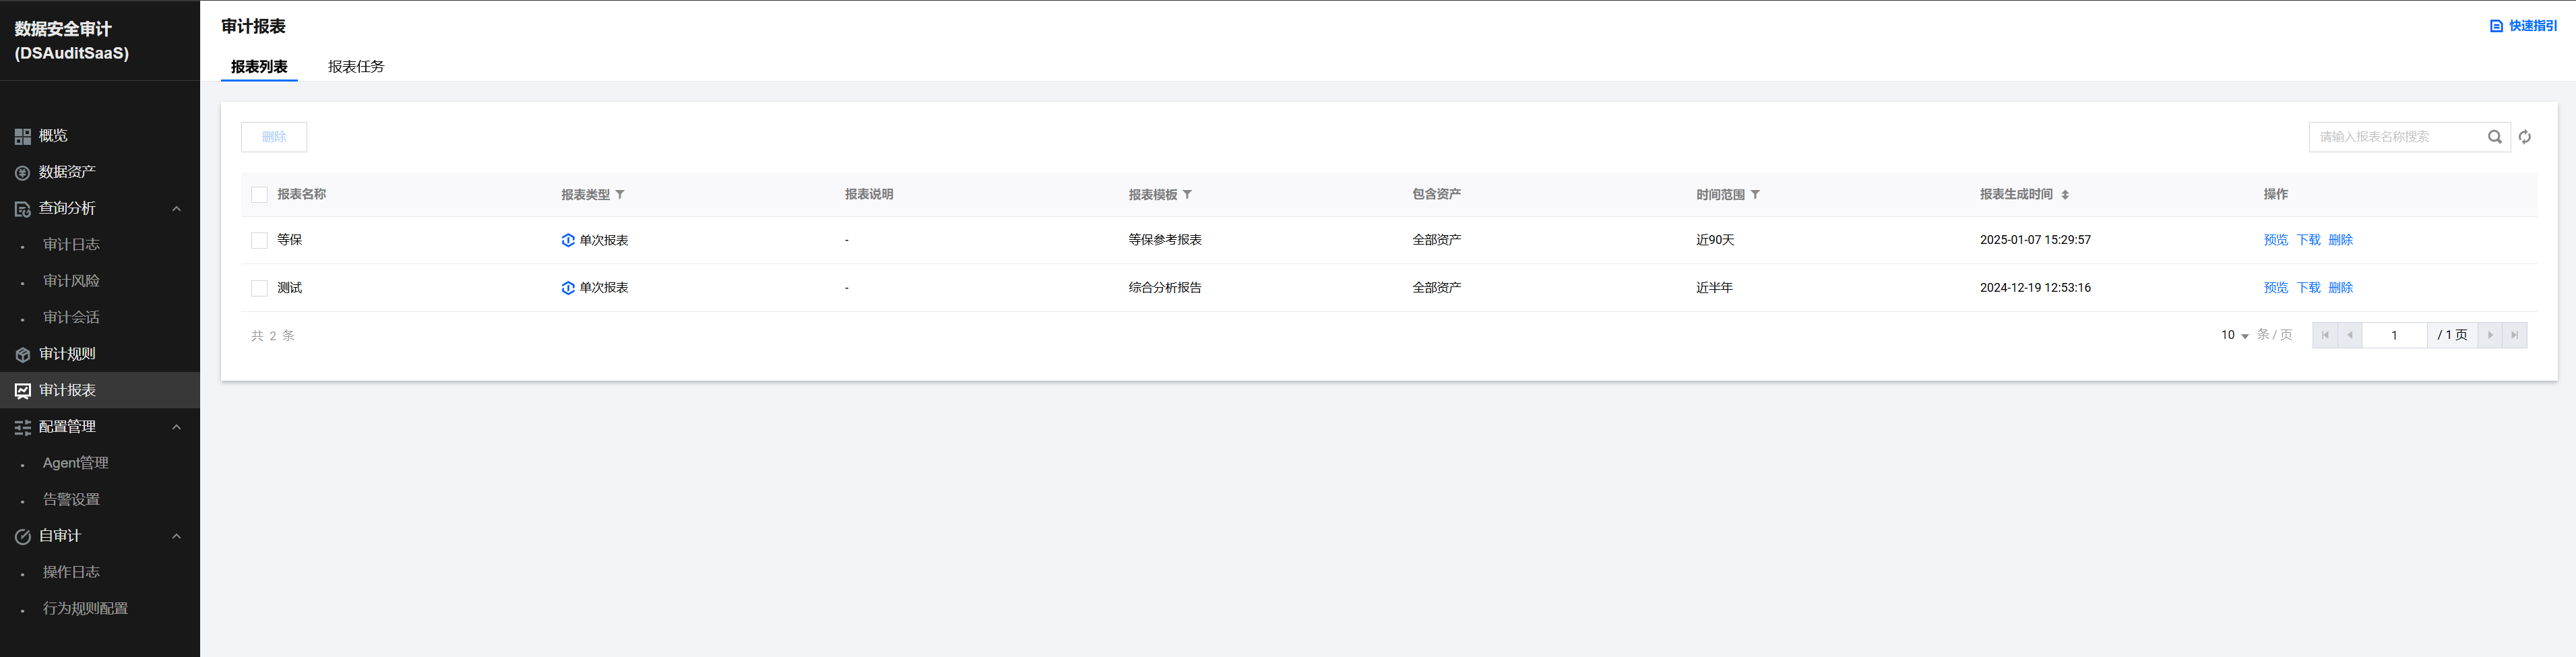Check the checkbox for report 等保
Viewport: 2576px width, 657px height.
(259, 240)
